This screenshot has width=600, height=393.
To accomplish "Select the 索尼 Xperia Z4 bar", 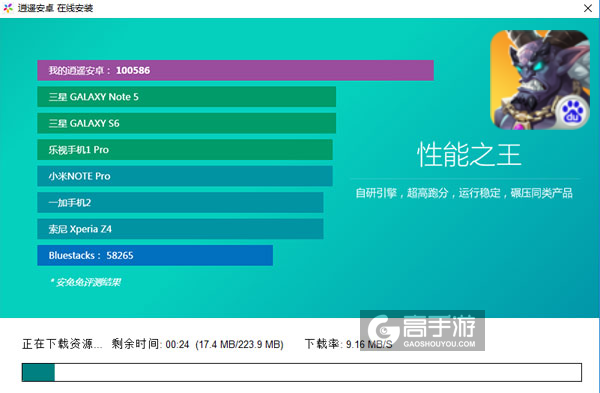I will pos(180,229).
